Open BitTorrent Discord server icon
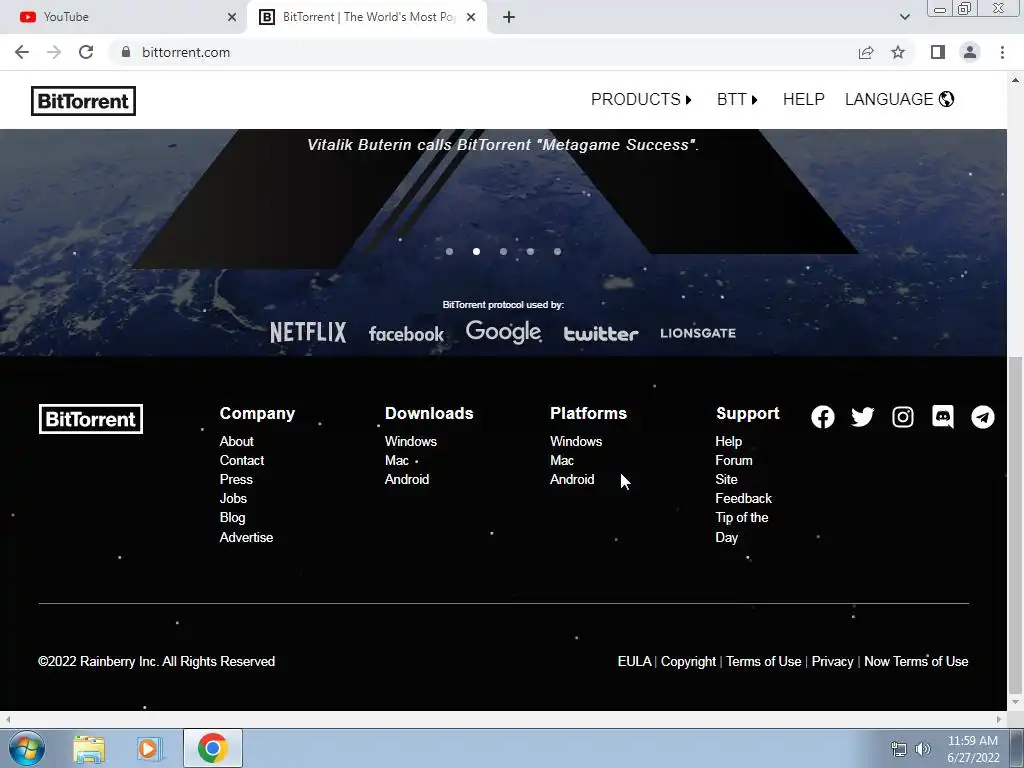Viewport: 1024px width, 768px height. tap(942, 417)
